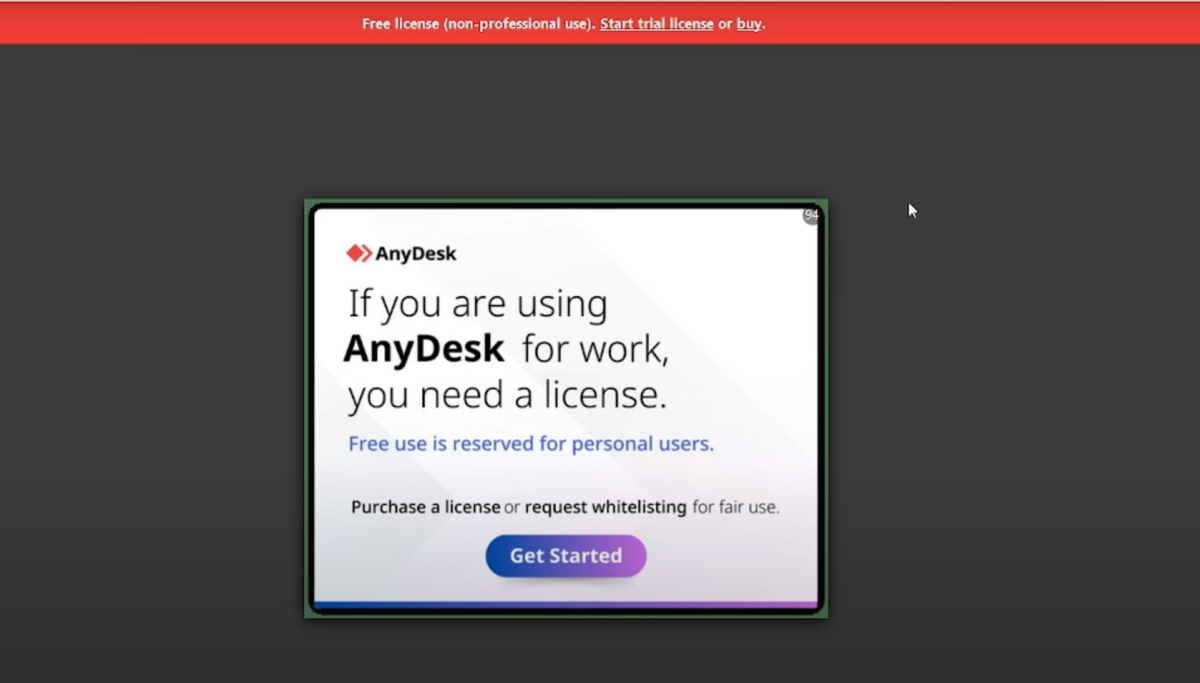
Task: Click "Free use is reserved for personal users."
Action: coord(531,444)
